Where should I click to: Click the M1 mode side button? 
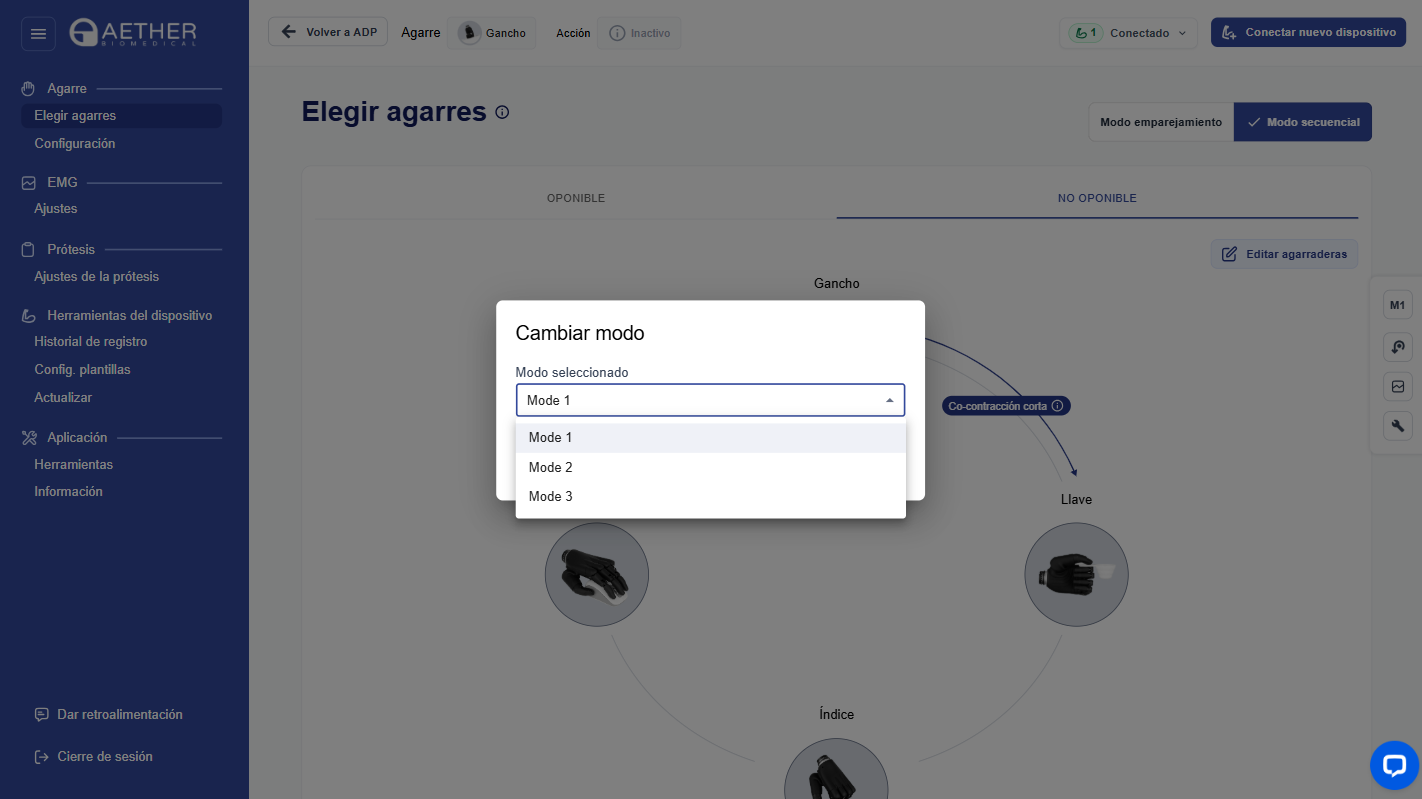pos(1397,305)
